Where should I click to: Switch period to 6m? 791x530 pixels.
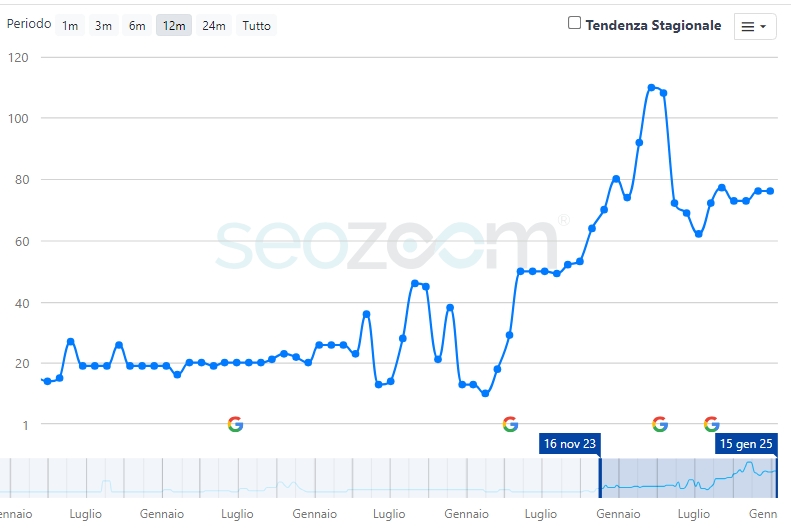click(x=137, y=26)
